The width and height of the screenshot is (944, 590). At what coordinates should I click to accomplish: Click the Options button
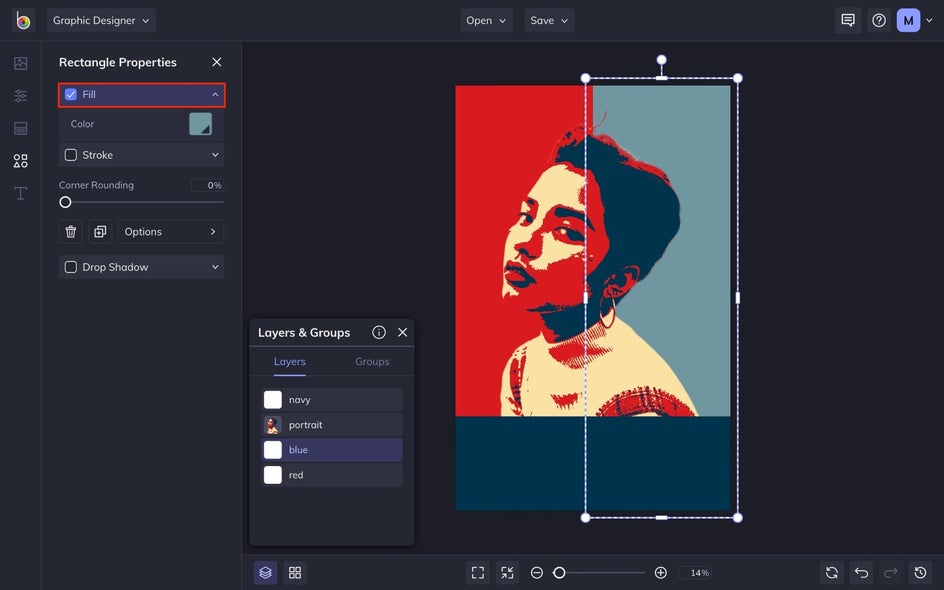tap(170, 232)
